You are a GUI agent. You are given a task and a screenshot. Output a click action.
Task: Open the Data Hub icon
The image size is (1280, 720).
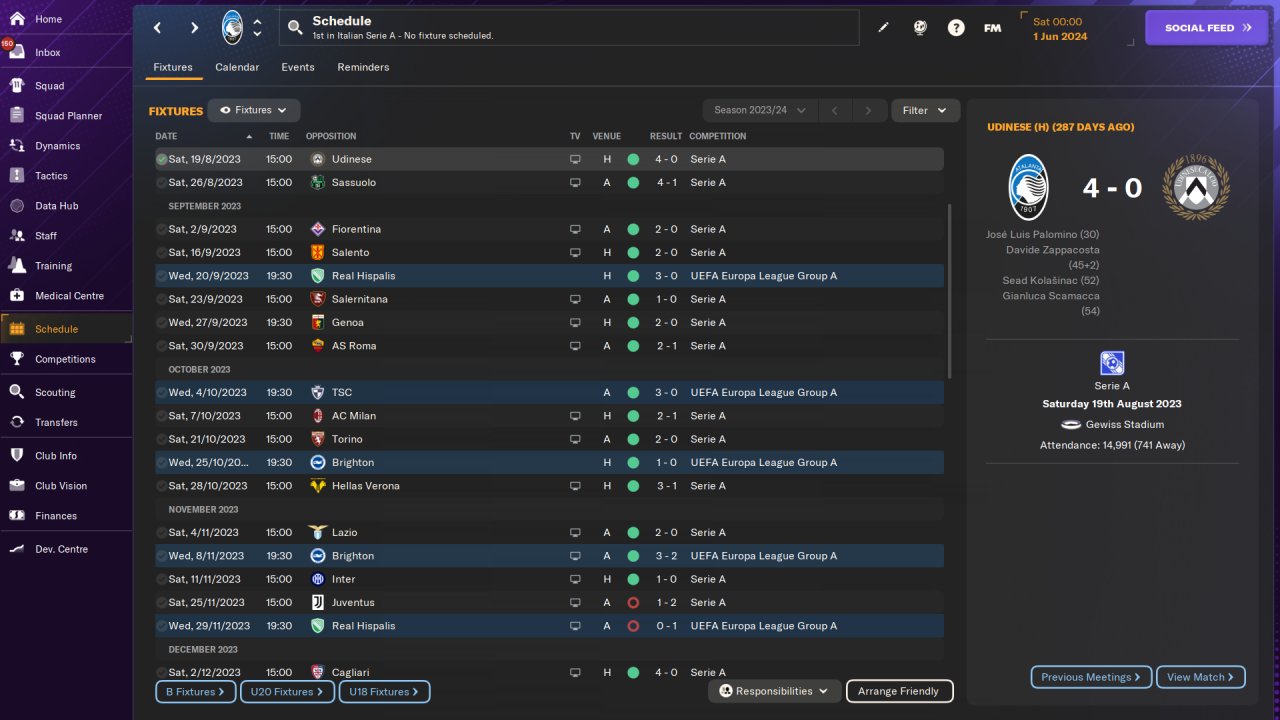(x=17, y=206)
